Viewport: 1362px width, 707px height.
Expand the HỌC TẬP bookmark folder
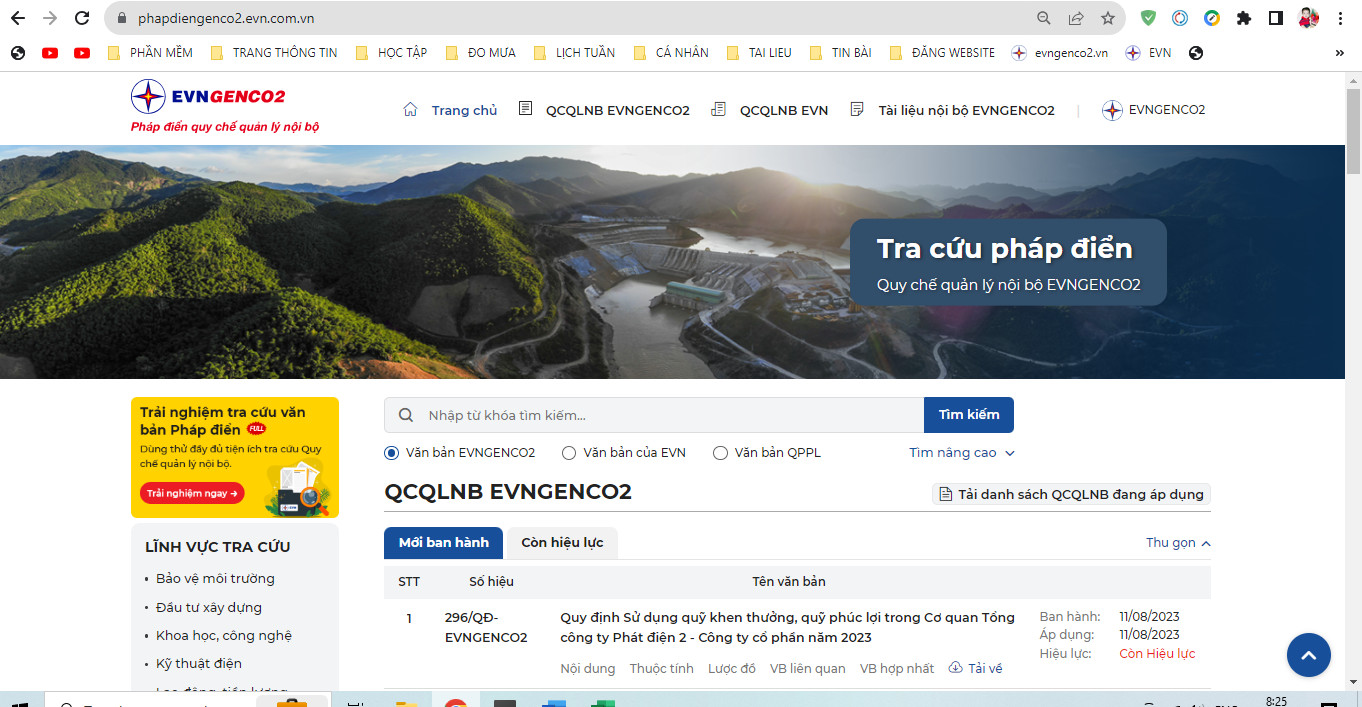(x=390, y=53)
